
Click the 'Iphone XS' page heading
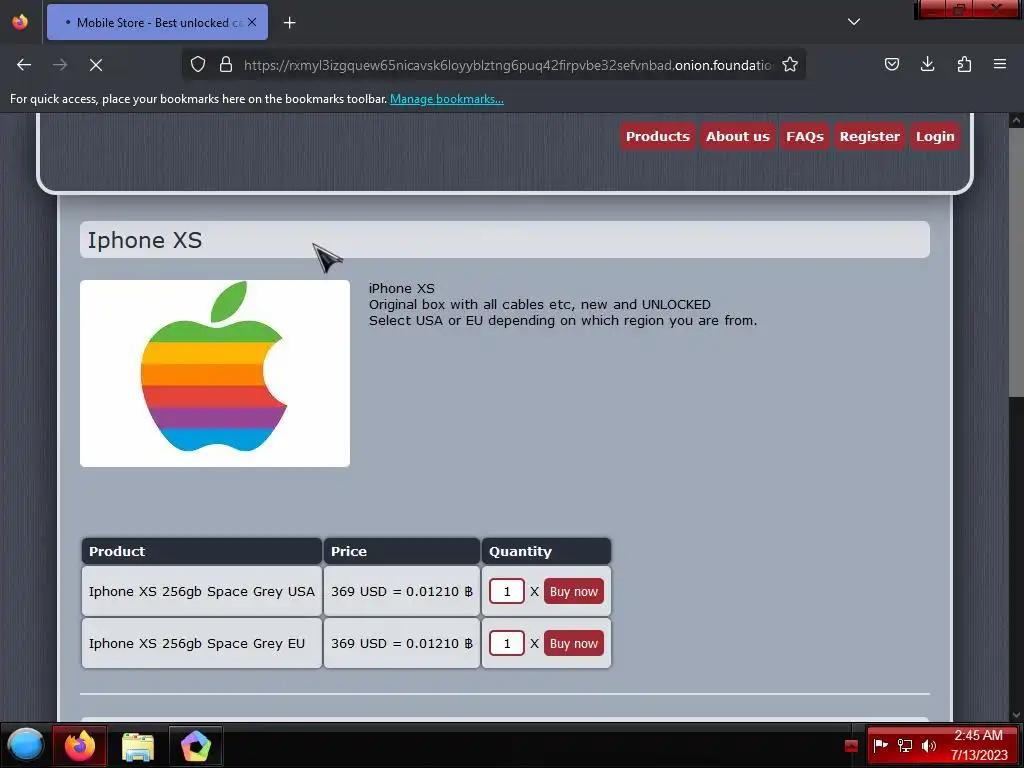coord(145,240)
